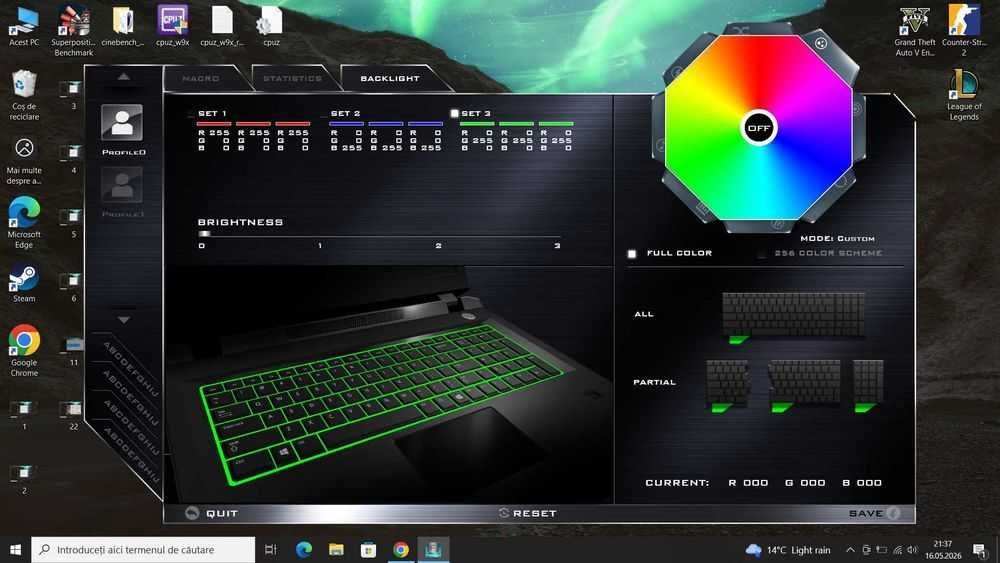Launch Steam from the desktop
Image resolution: width=1000 pixels, height=563 pixels.
24,282
